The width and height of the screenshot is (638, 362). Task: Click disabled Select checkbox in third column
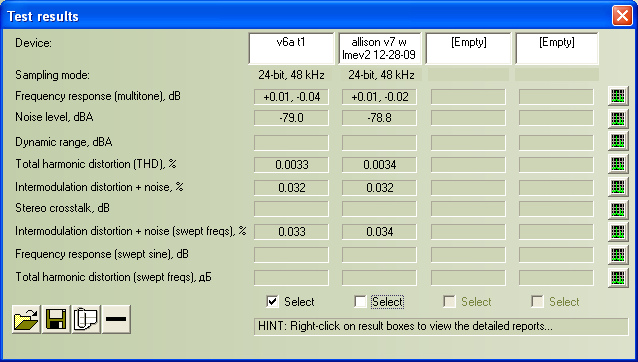click(449, 301)
